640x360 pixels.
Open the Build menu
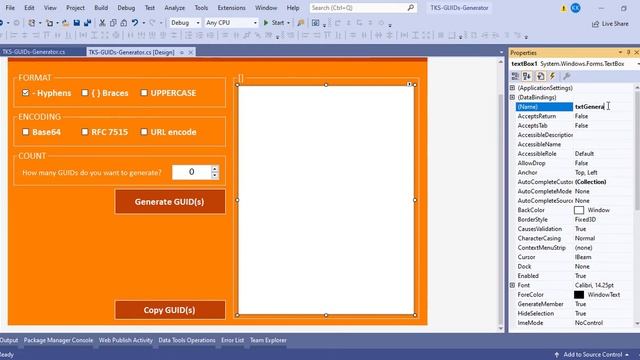tap(101, 8)
